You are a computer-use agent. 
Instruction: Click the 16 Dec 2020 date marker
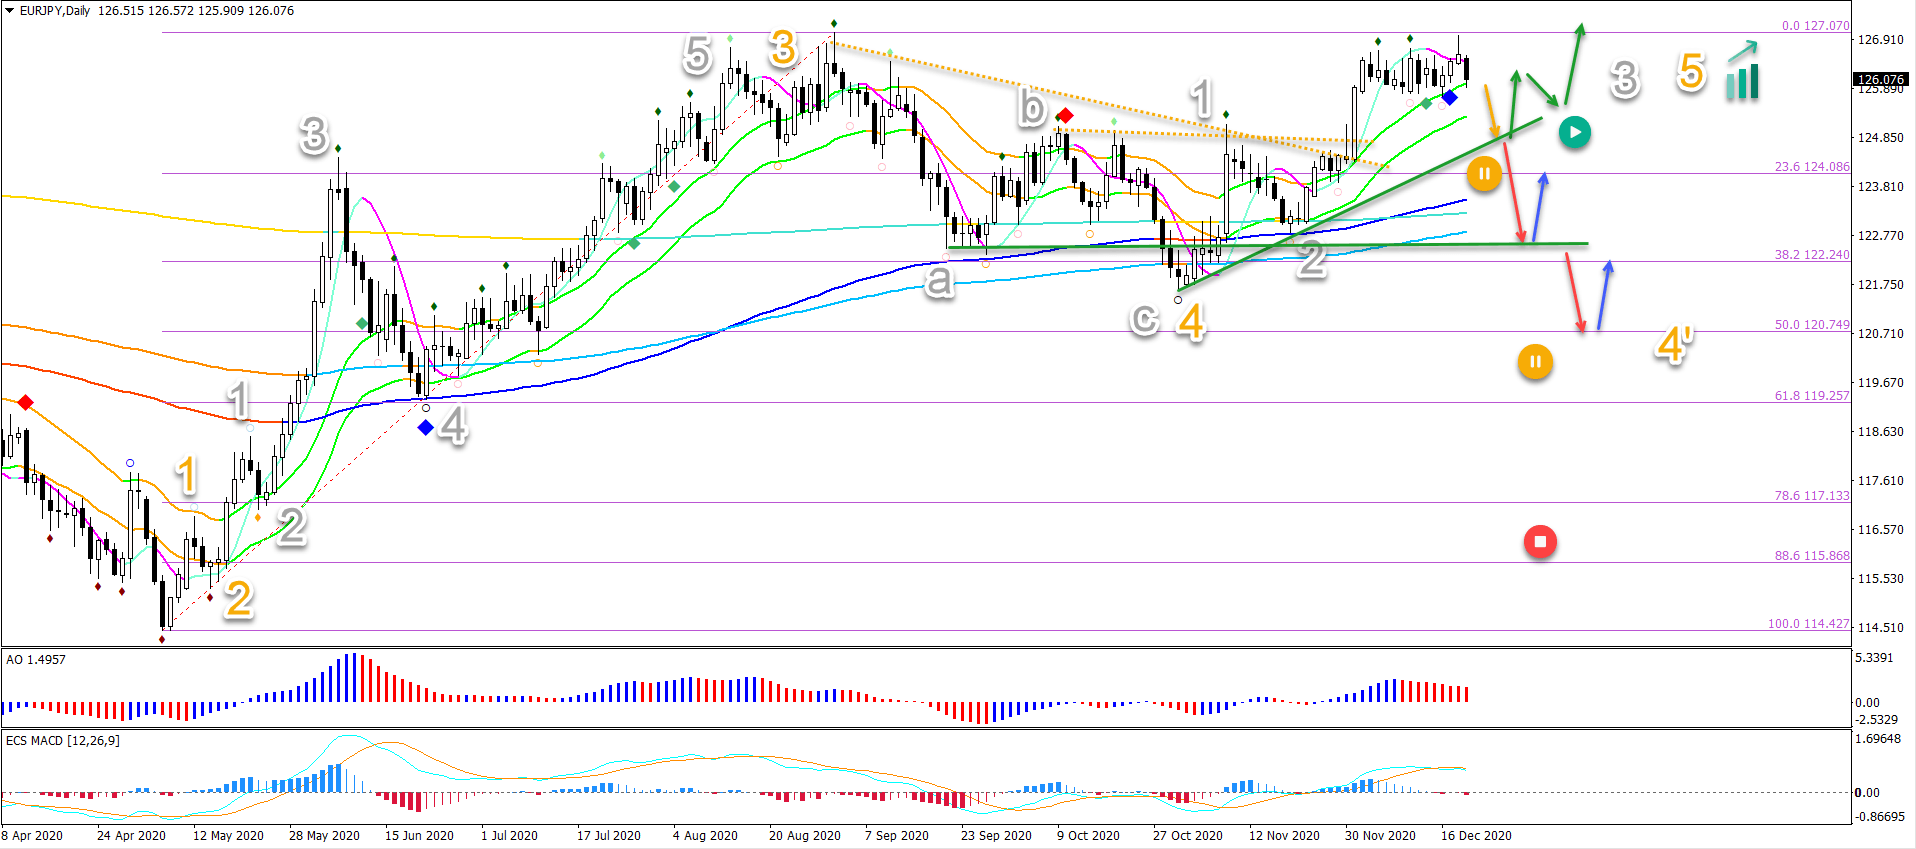coord(1476,836)
